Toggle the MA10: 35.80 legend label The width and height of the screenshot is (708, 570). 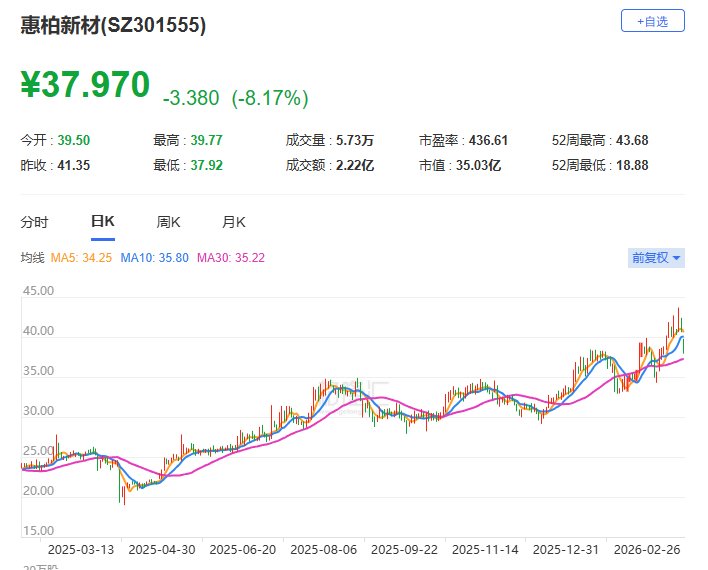tap(154, 258)
